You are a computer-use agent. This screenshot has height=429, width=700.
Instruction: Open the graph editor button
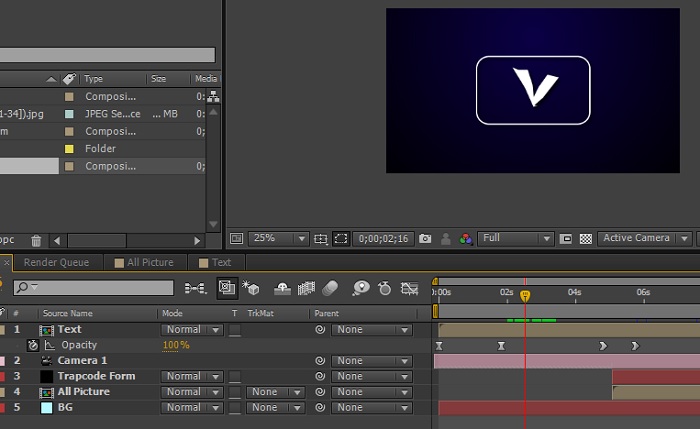[x=409, y=288]
